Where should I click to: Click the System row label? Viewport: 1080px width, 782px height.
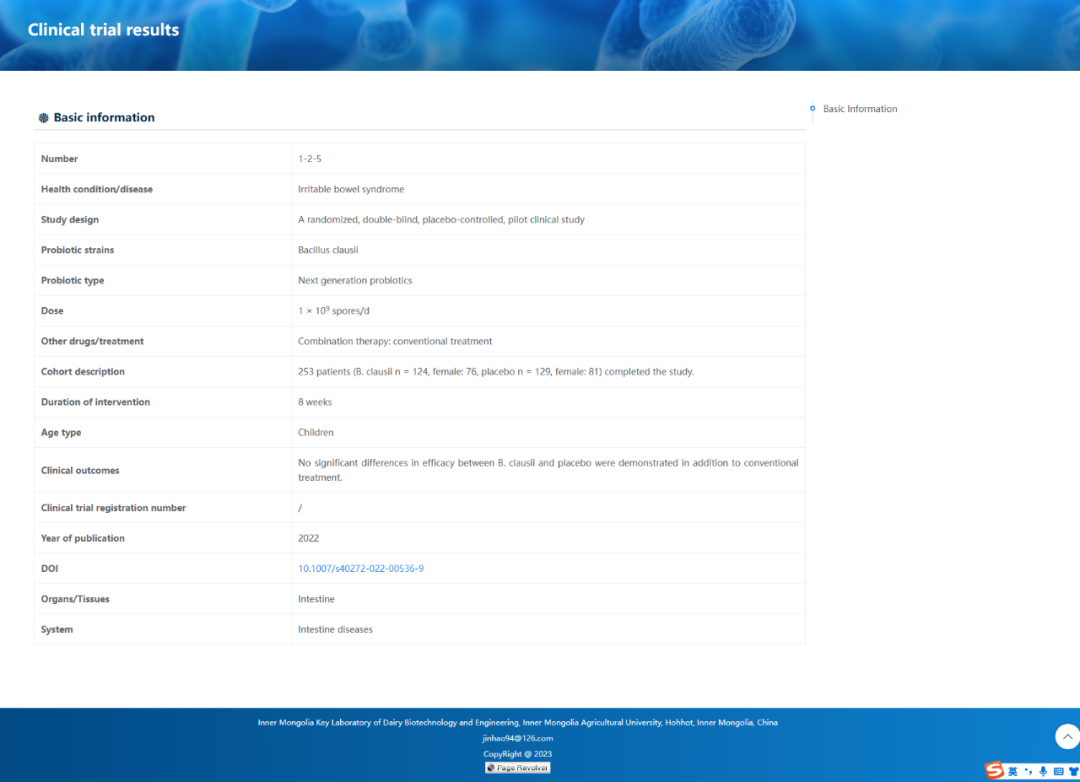tap(56, 629)
